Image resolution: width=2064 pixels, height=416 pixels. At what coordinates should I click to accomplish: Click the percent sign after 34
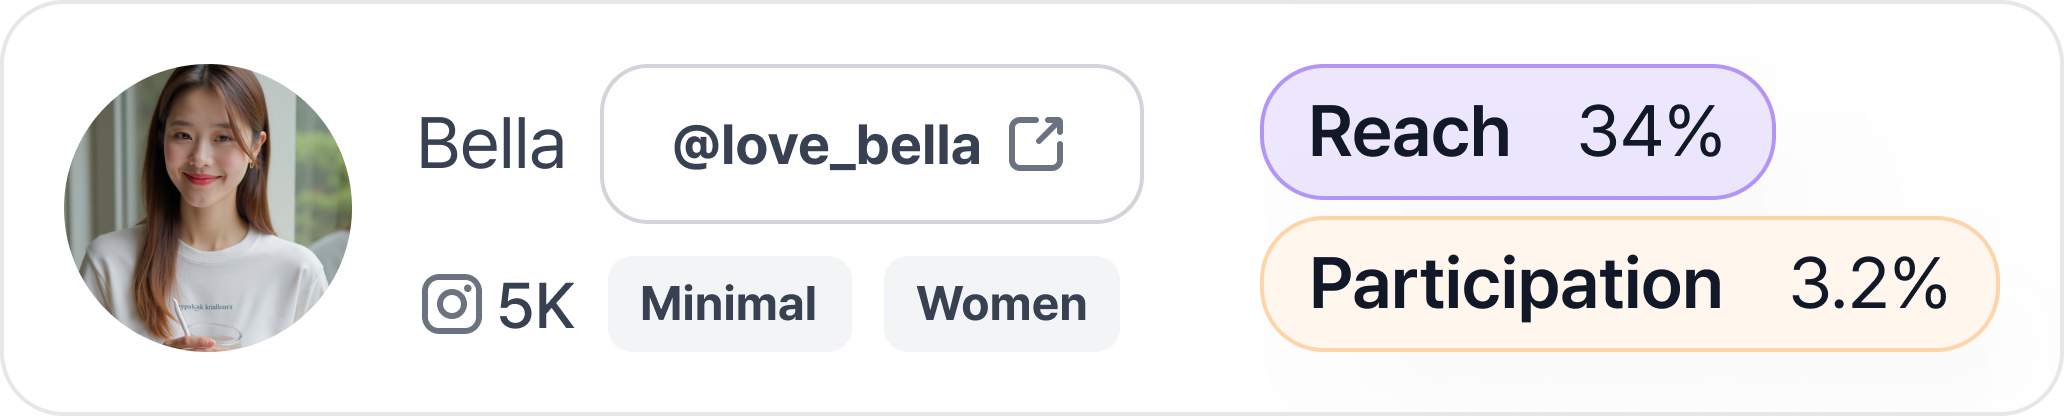(x=1695, y=132)
